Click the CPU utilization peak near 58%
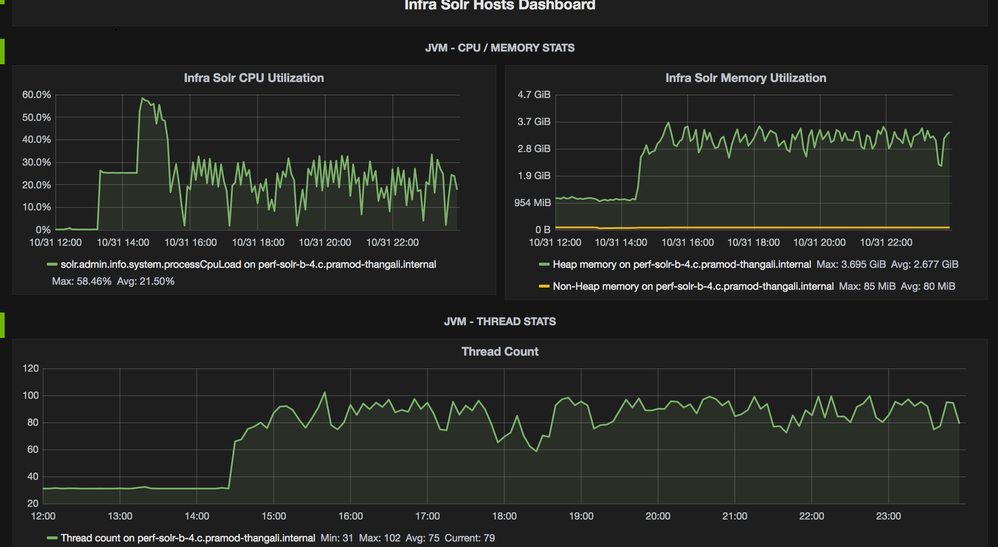The height and width of the screenshot is (547, 998). point(144,98)
